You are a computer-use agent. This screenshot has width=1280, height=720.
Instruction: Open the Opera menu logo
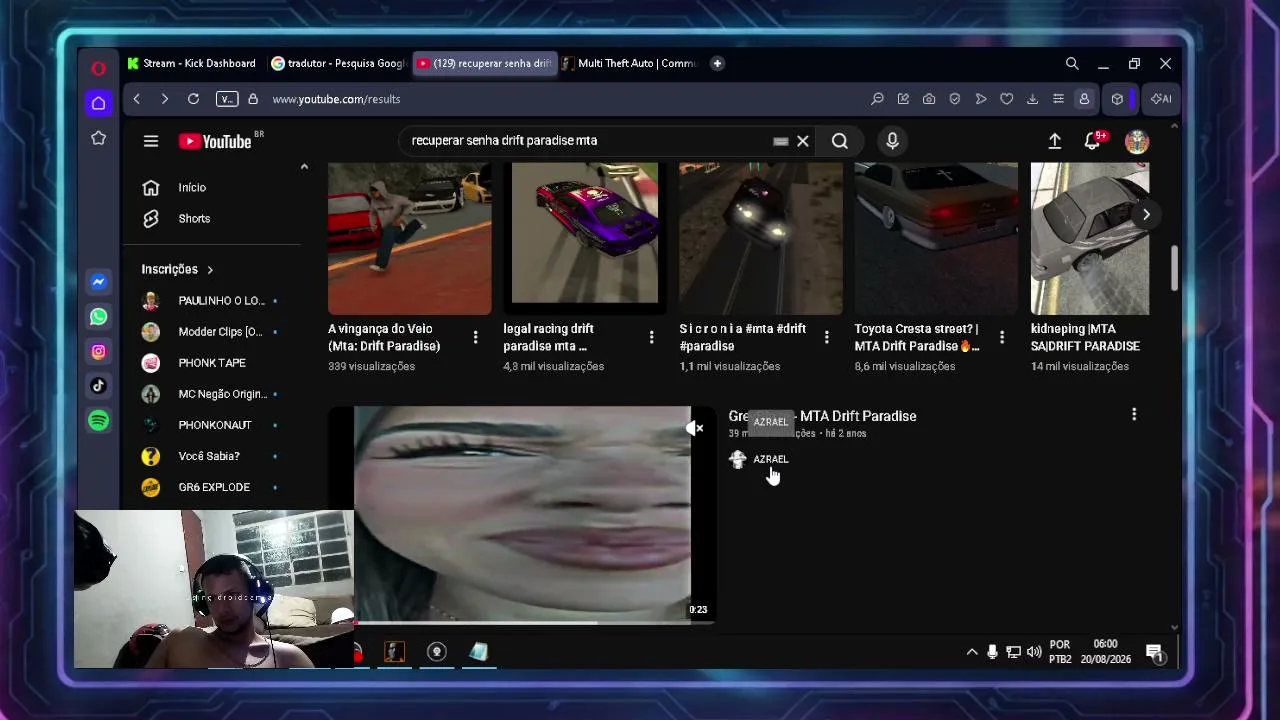(x=98, y=68)
